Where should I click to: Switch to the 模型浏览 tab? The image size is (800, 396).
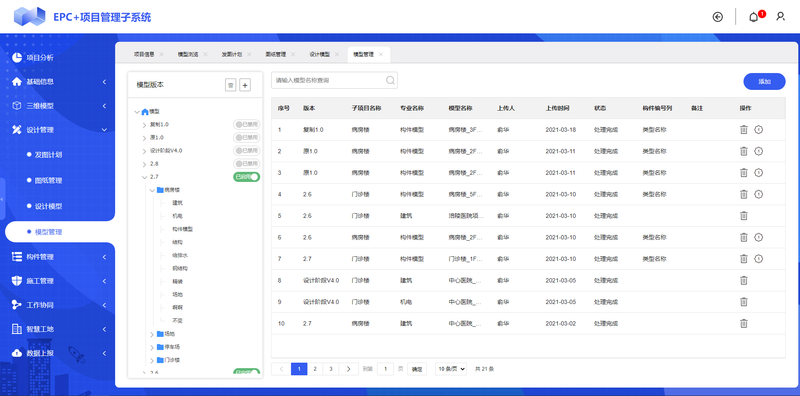click(x=188, y=54)
